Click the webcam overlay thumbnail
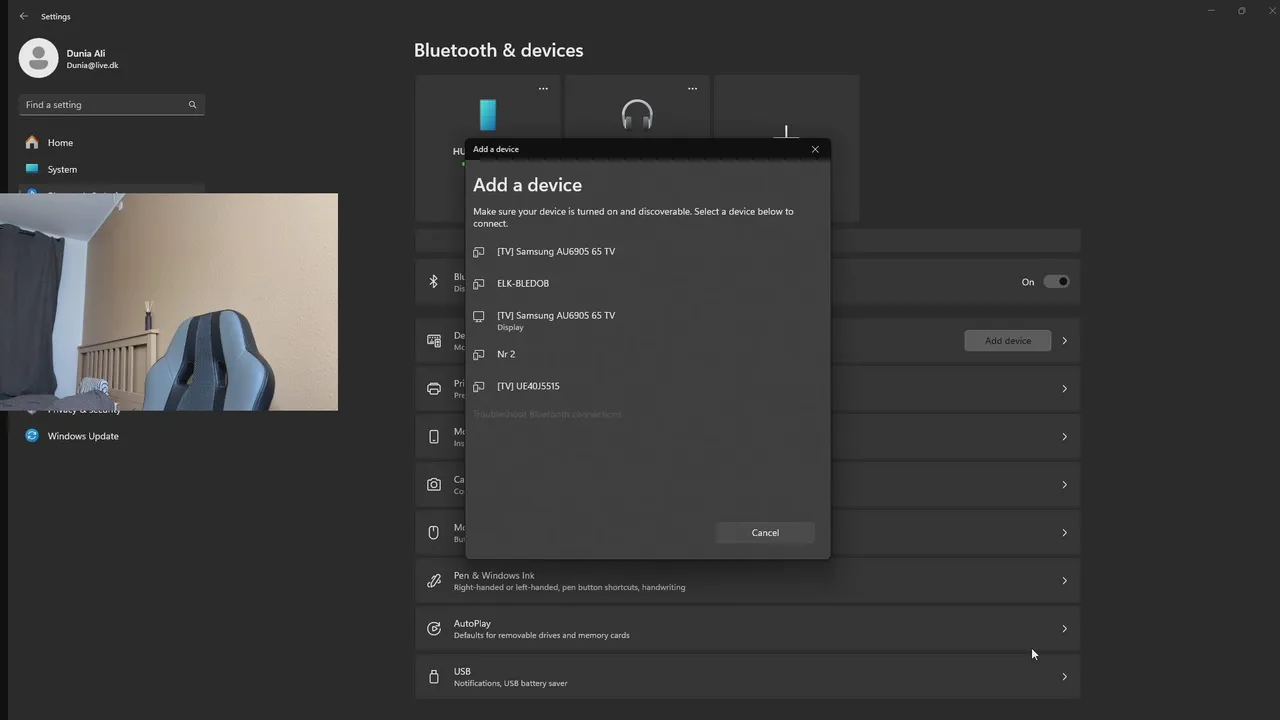The height and width of the screenshot is (720, 1280). [169, 302]
